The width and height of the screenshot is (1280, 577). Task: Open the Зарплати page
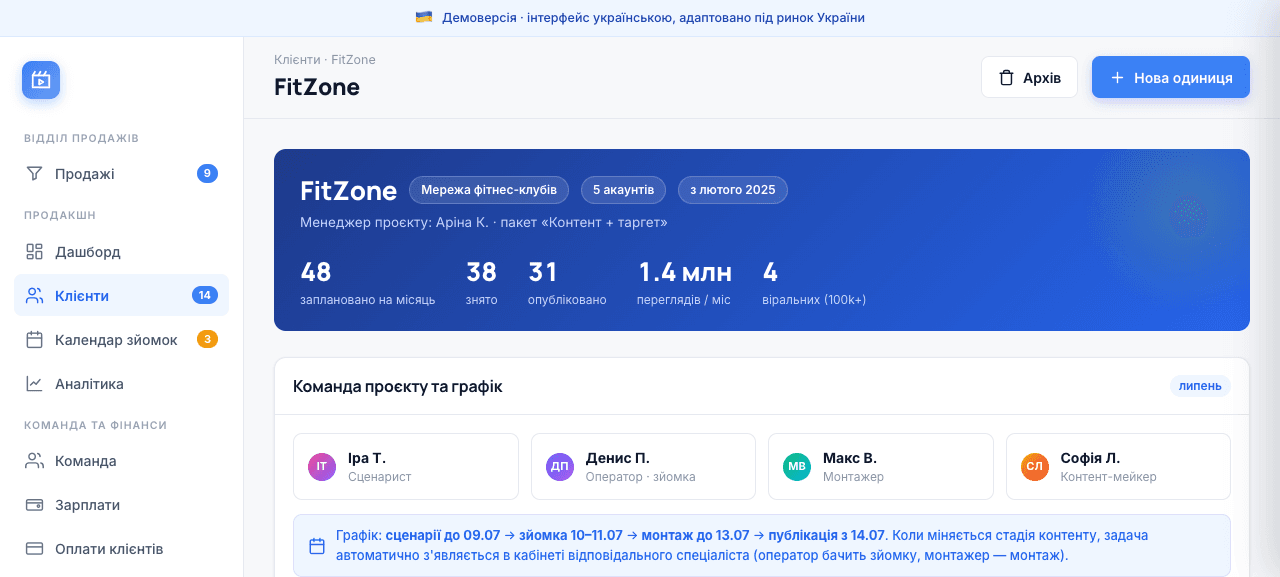click(121, 505)
